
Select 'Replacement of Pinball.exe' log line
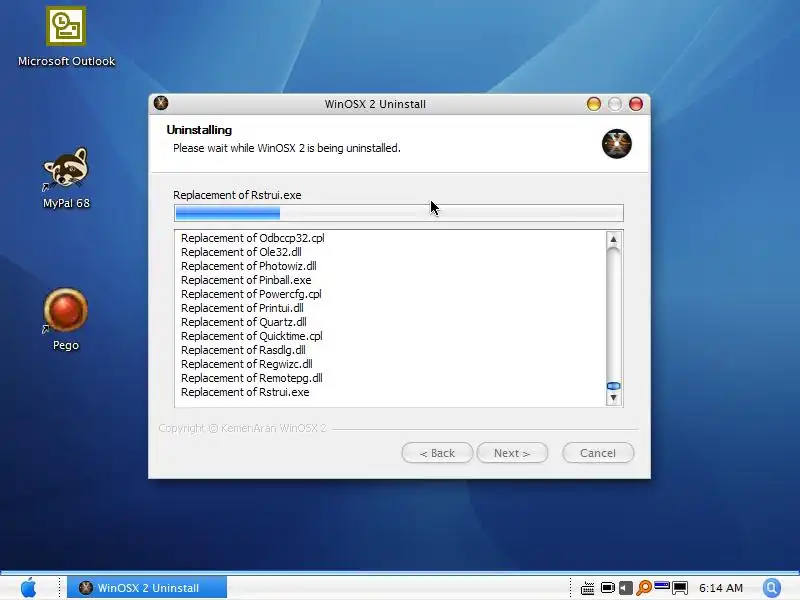pos(246,280)
